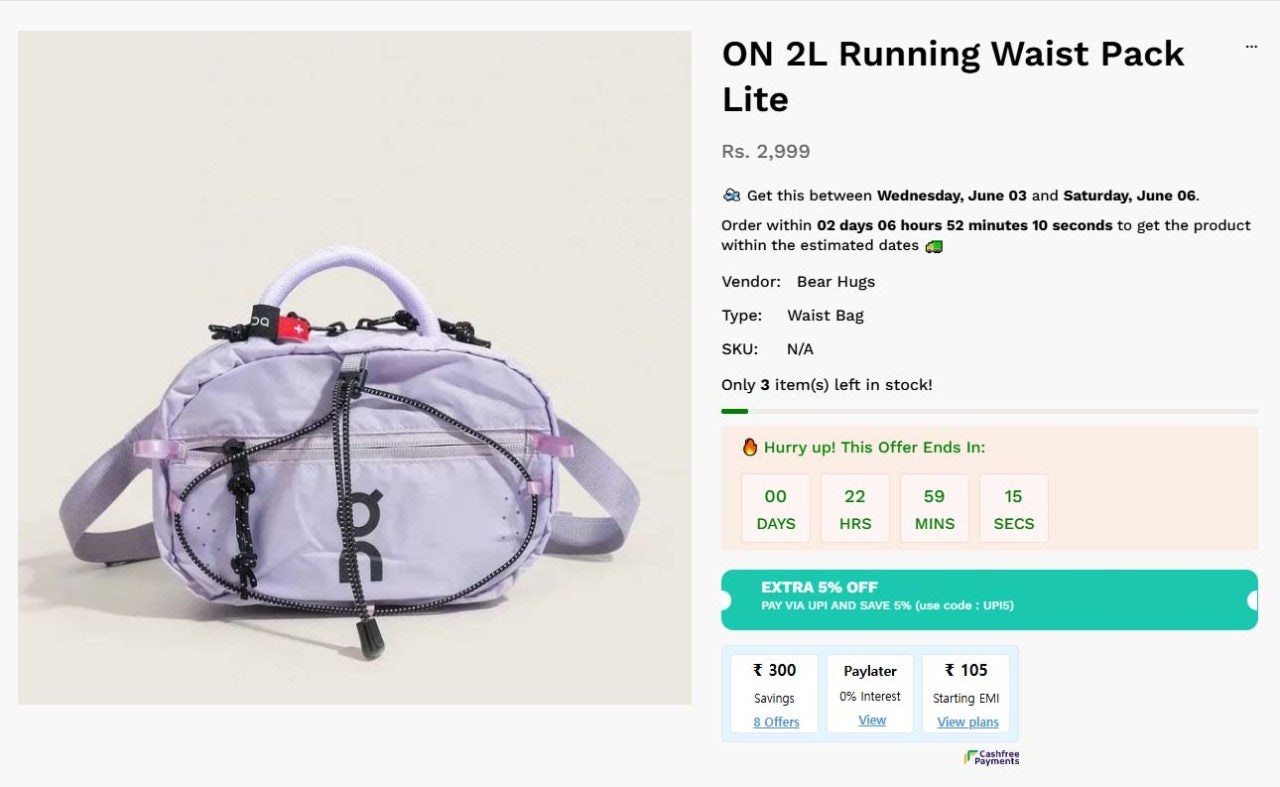The image size is (1280, 787).
Task: Click the shipping icon before Get this between
Action: [x=731, y=195]
